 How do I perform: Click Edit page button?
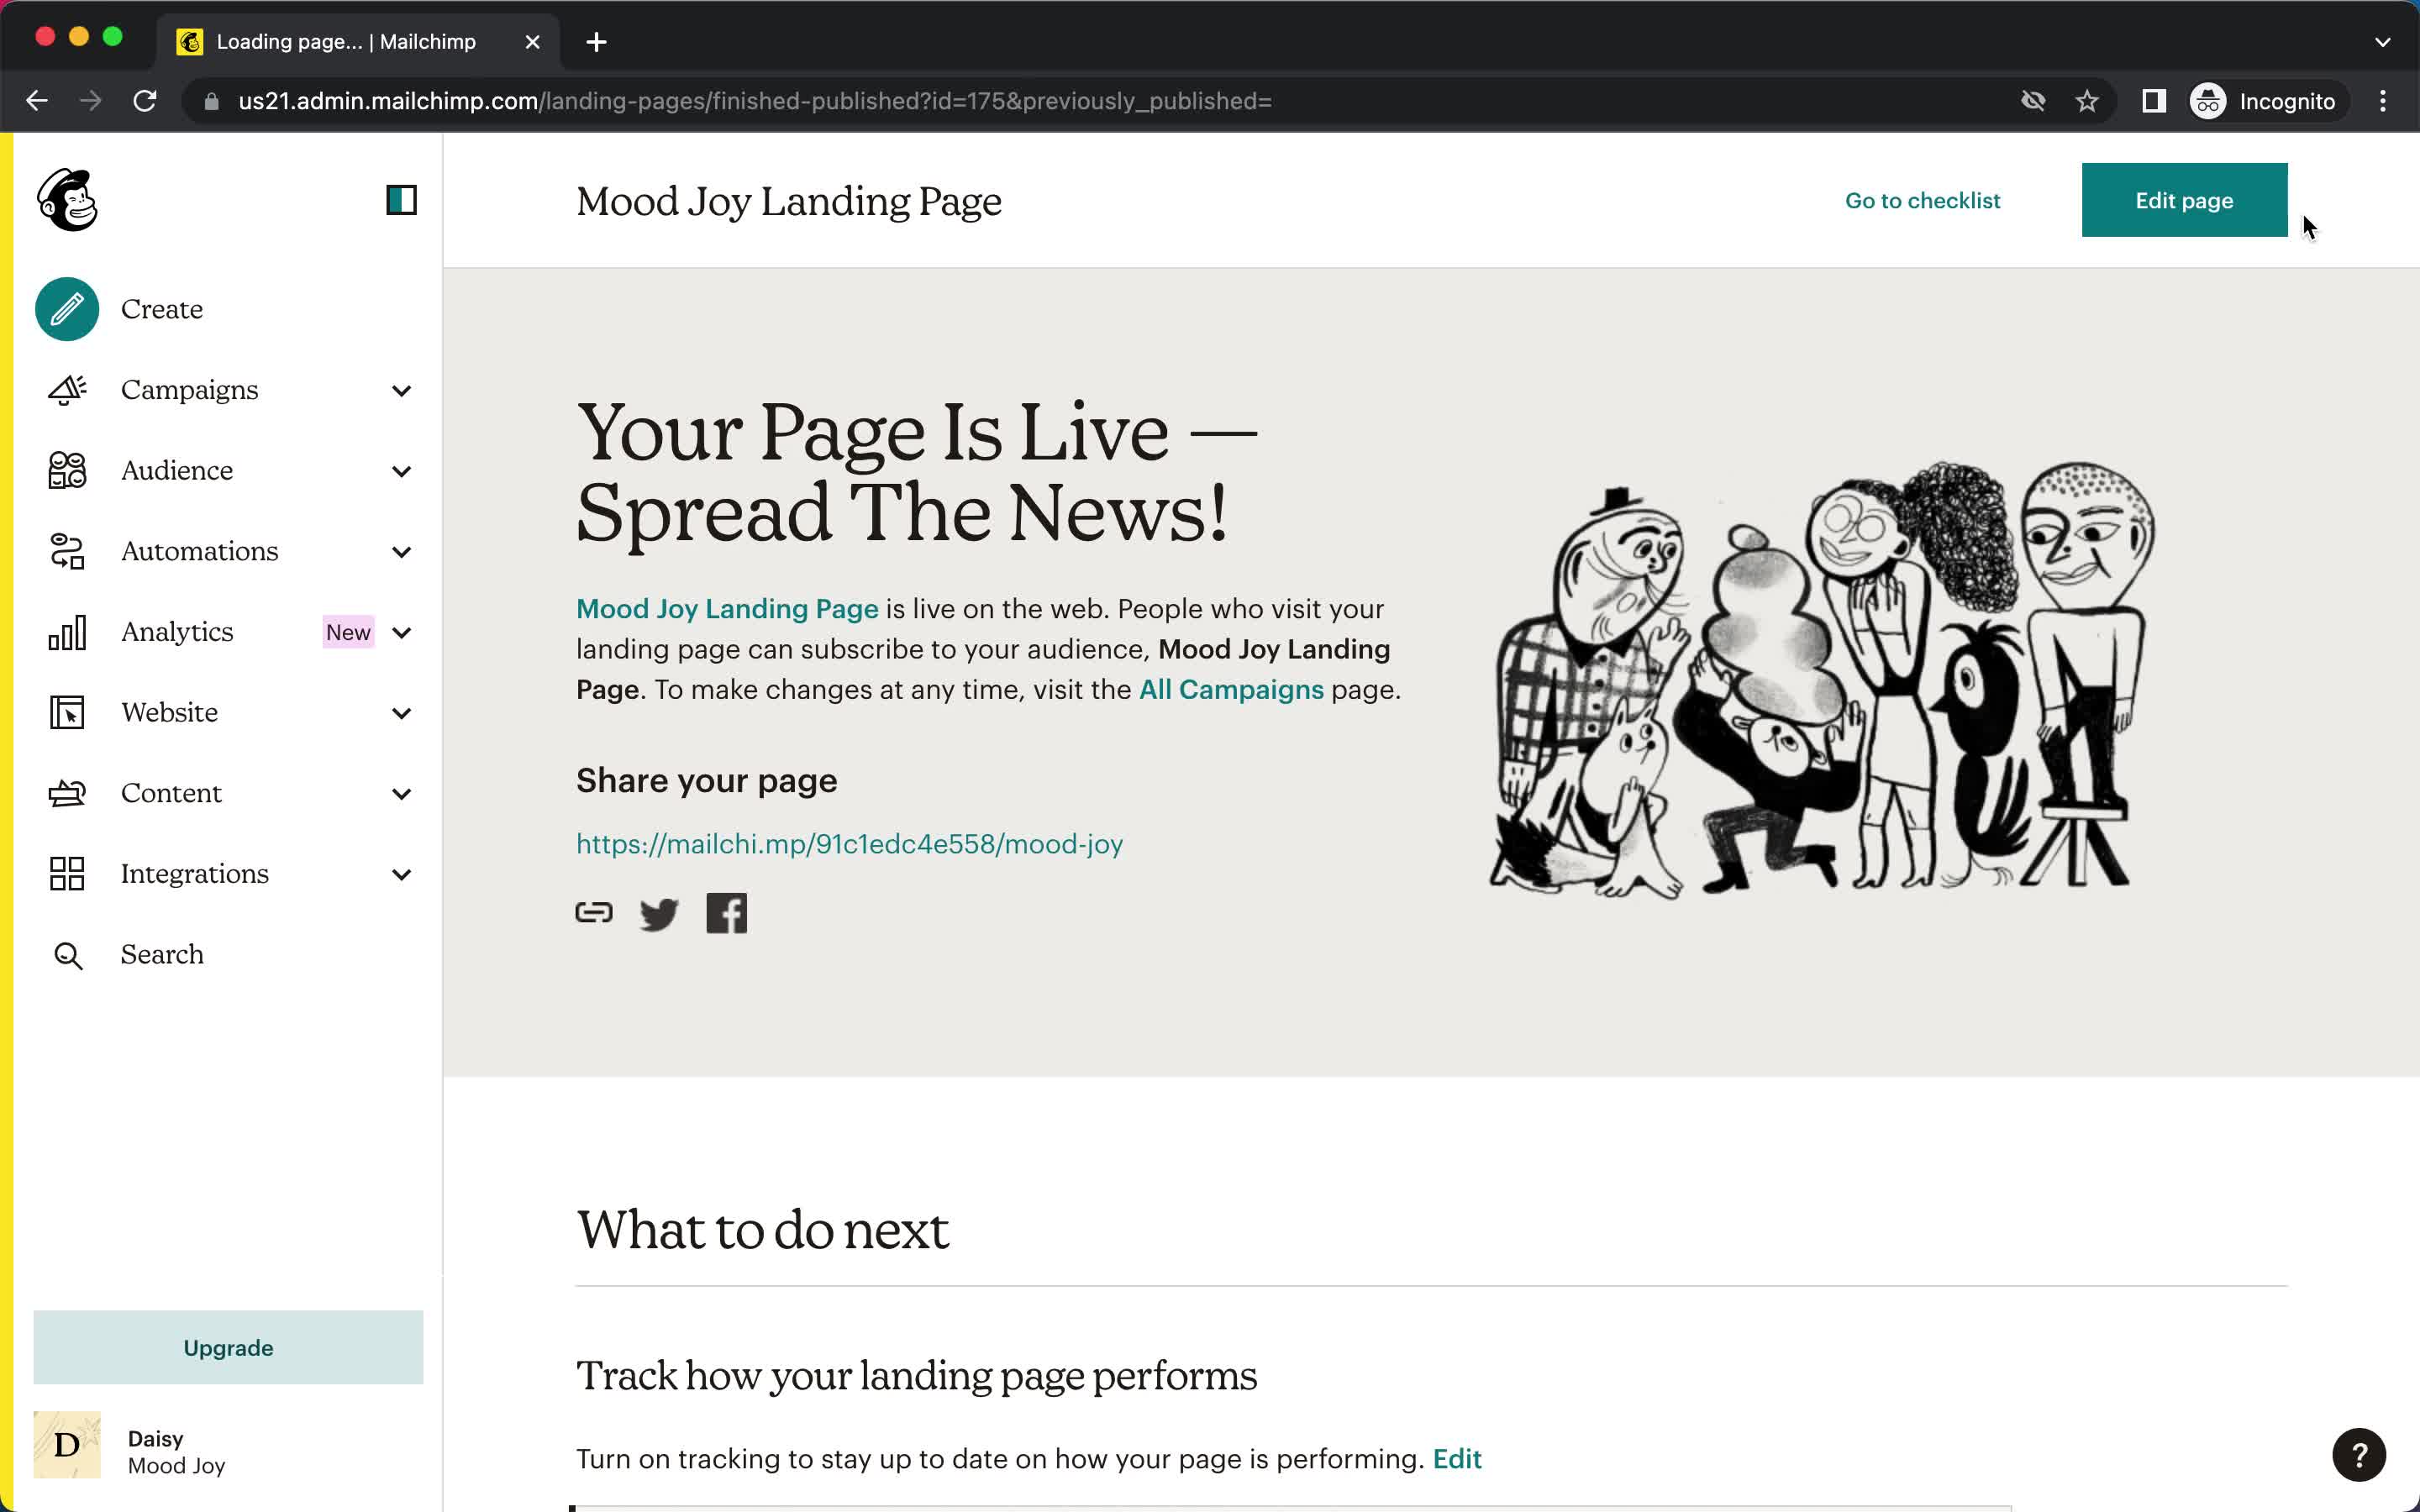(x=2183, y=198)
